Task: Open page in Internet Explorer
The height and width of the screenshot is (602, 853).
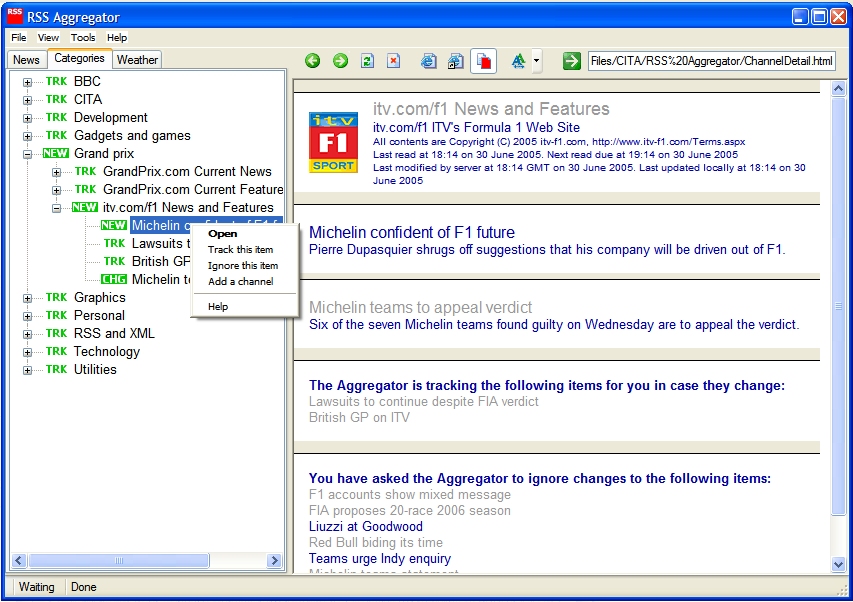Action: pos(428,60)
